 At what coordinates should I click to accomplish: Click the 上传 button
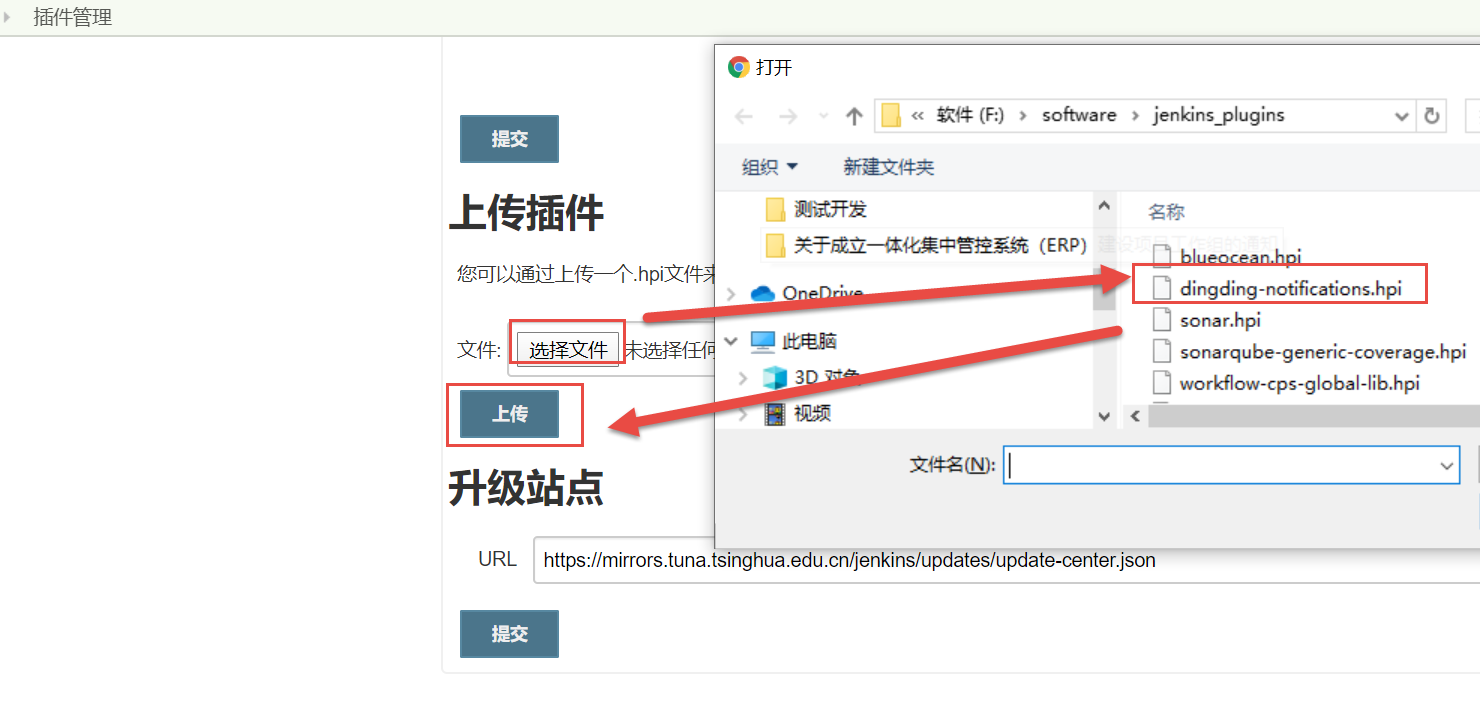[509, 414]
